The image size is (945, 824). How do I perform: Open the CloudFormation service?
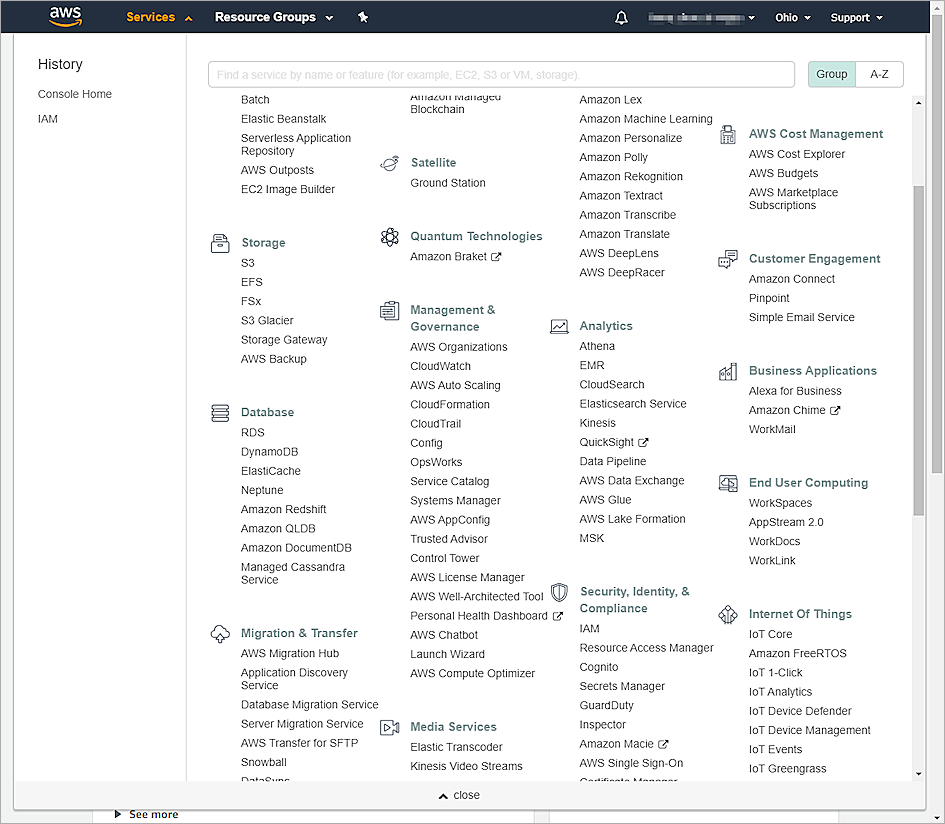450,404
